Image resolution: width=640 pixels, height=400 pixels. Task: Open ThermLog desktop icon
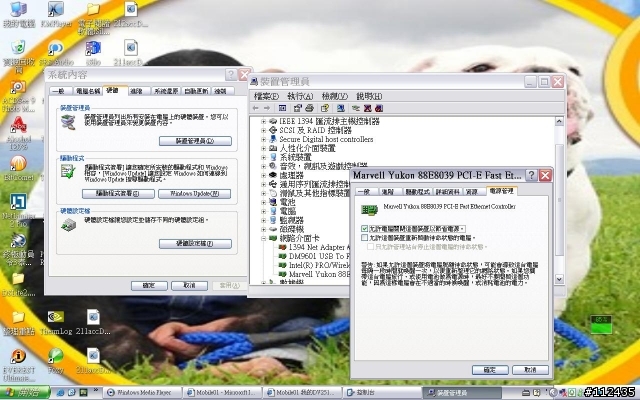[x=56, y=322]
